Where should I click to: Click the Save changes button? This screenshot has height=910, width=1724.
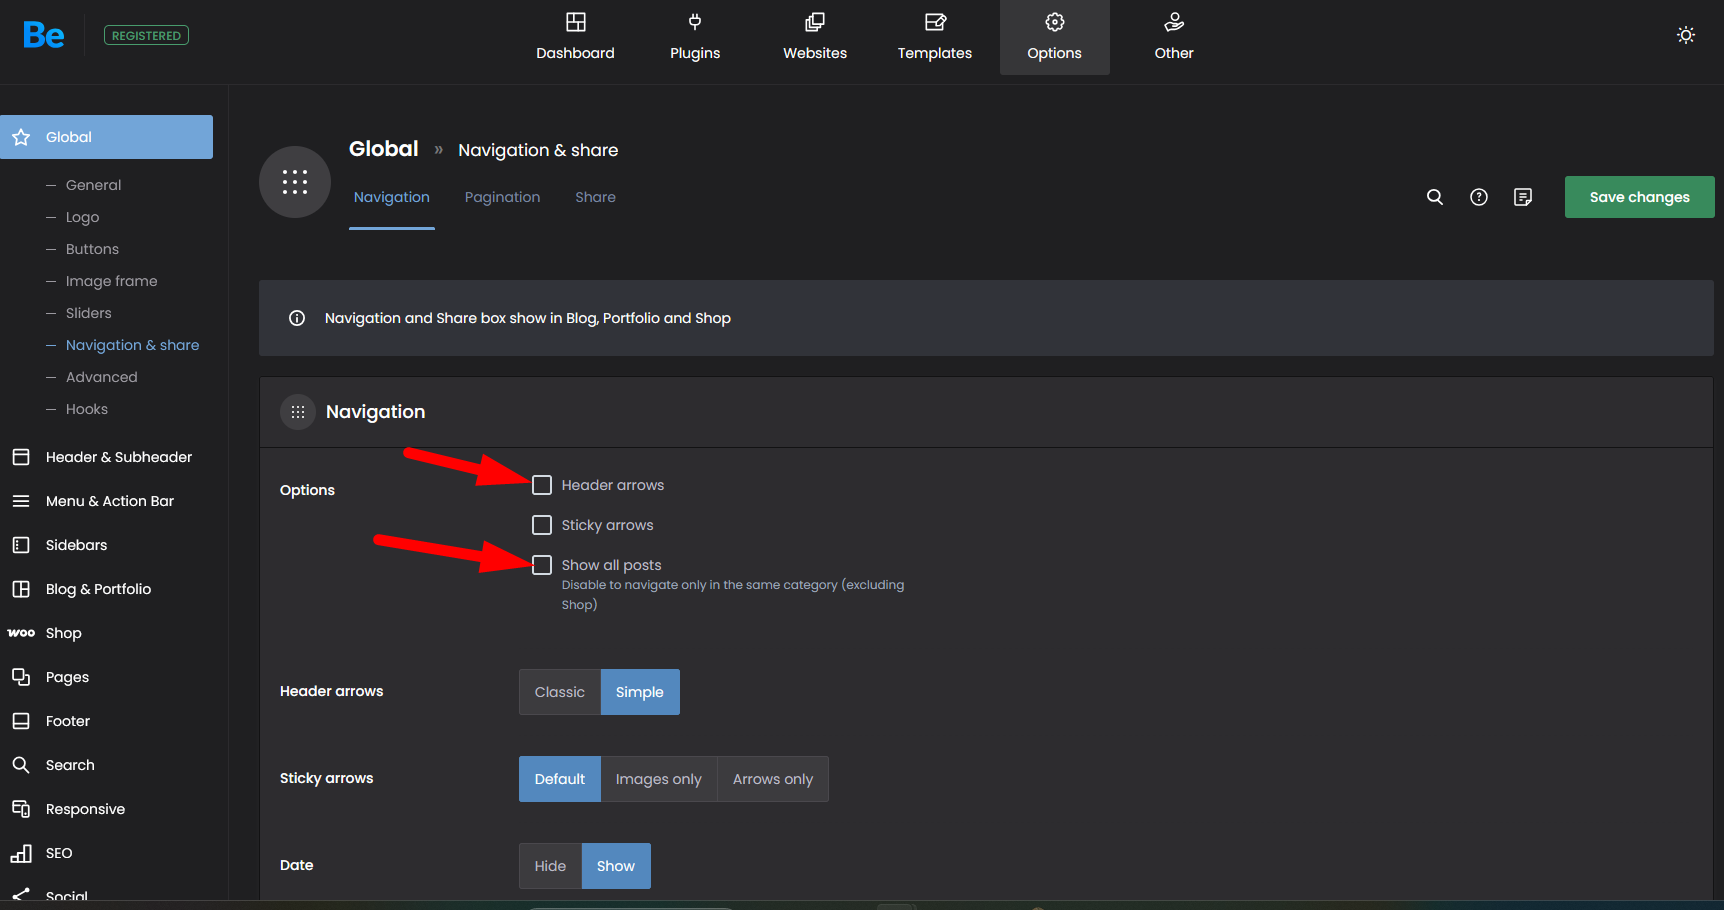tap(1639, 197)
